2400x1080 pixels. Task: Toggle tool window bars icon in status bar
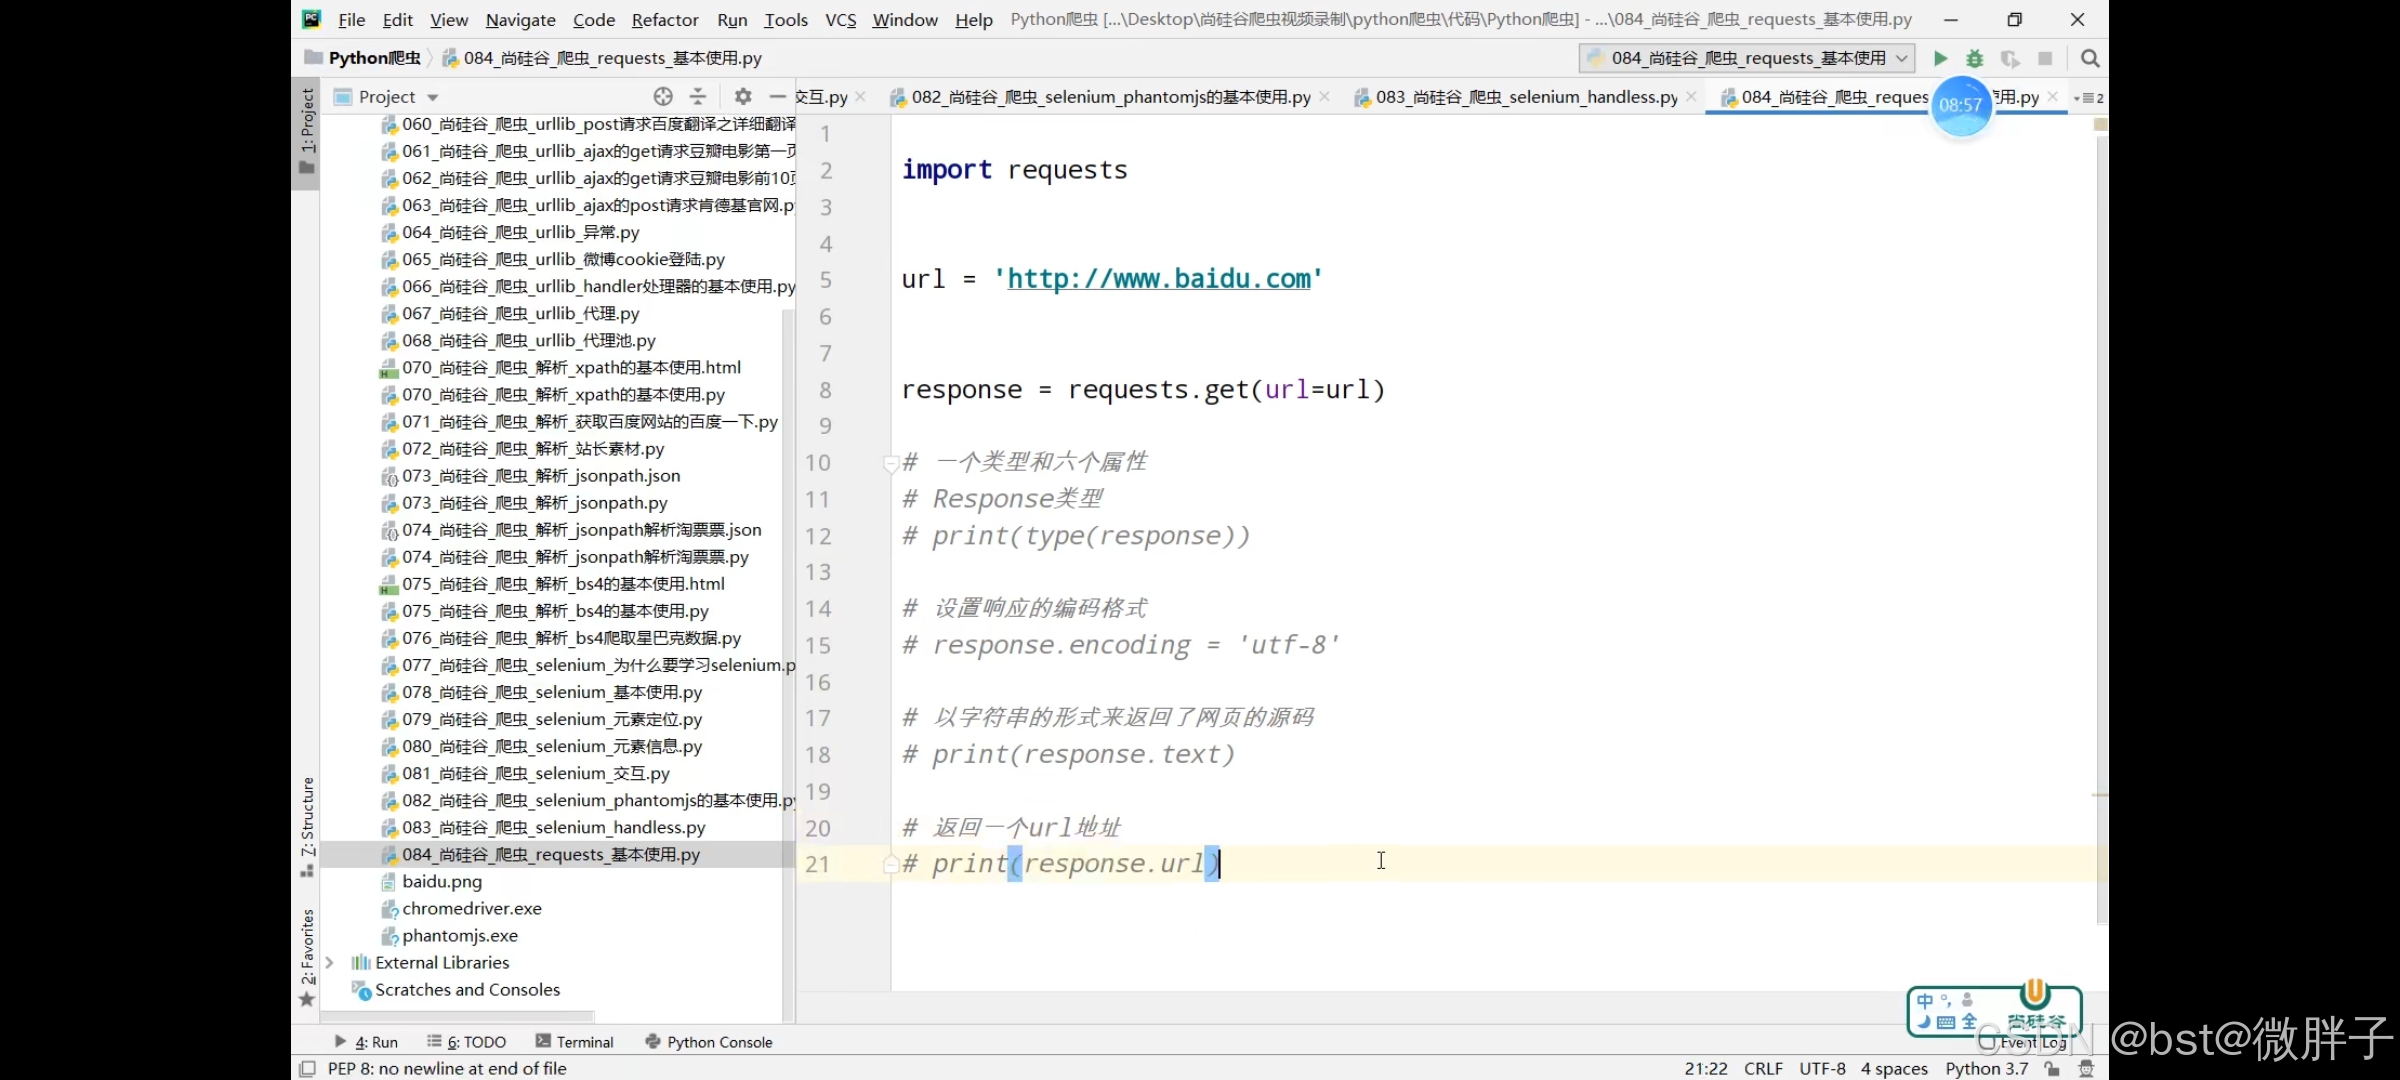pyautogui.click(x=308, y=1068)
